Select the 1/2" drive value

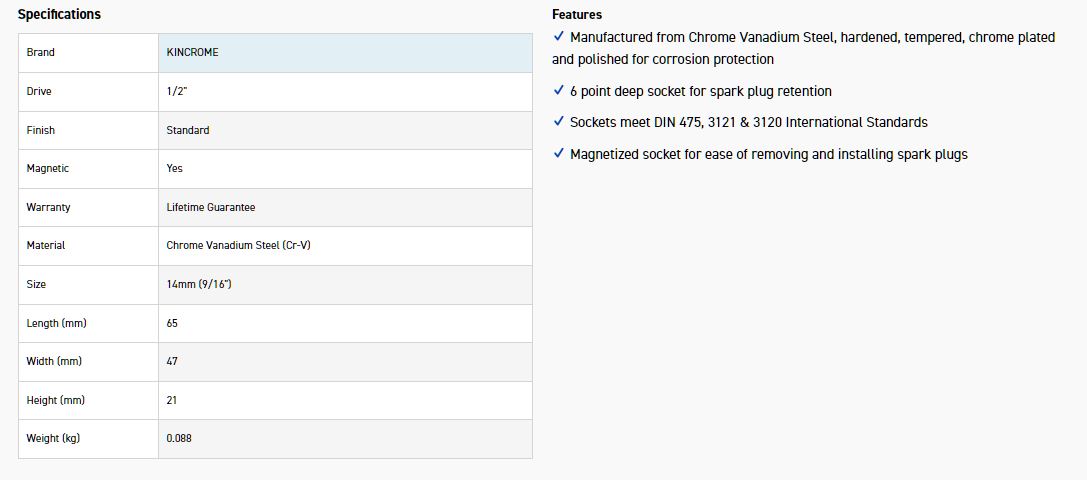(x=175, y=91)
